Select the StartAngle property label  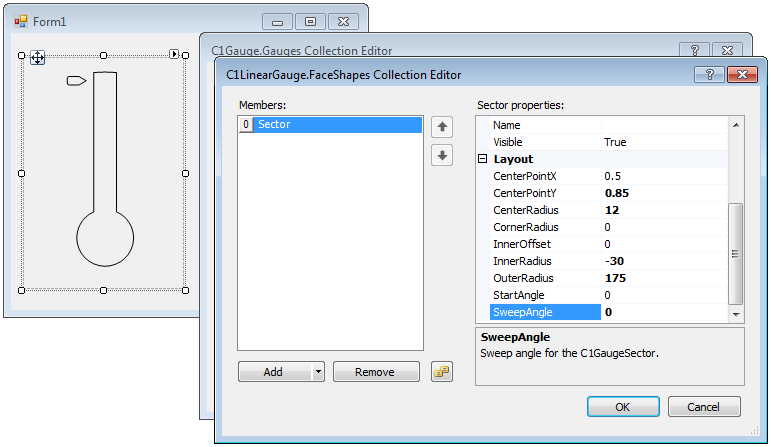[545, 295]
